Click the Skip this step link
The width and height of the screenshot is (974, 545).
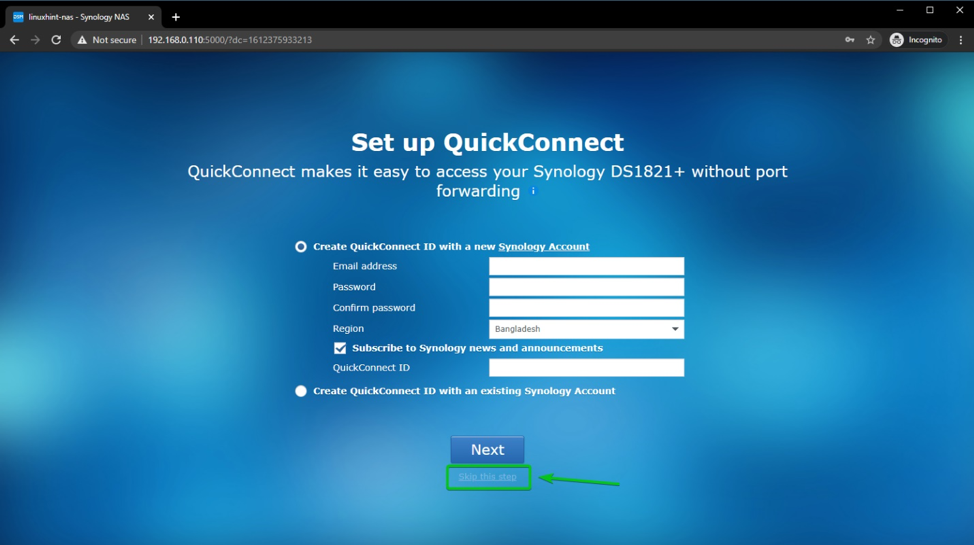[x=488, y=477]
